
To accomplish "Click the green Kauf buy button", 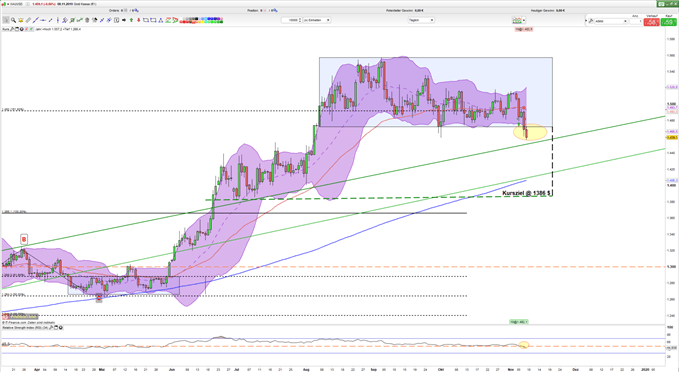I will [x=669, y=22].
